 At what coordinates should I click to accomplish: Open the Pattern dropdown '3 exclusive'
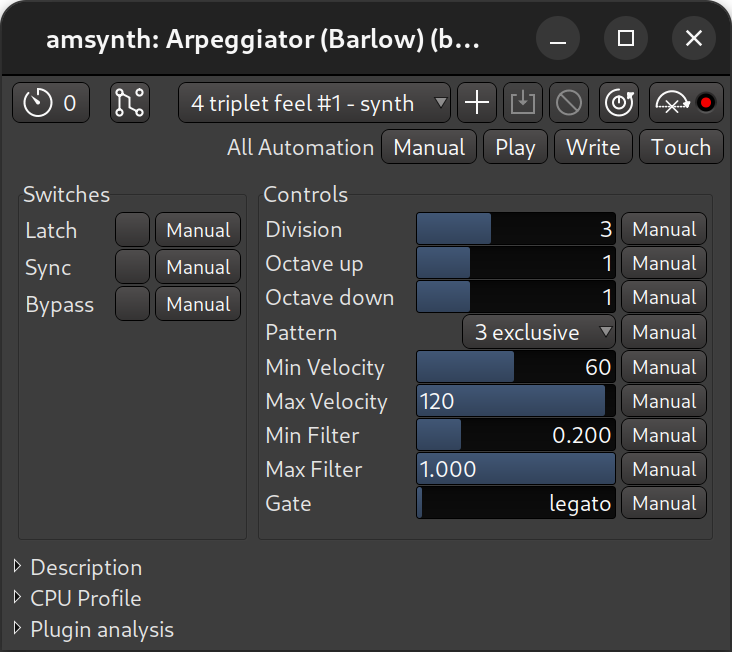coord(539,332)
